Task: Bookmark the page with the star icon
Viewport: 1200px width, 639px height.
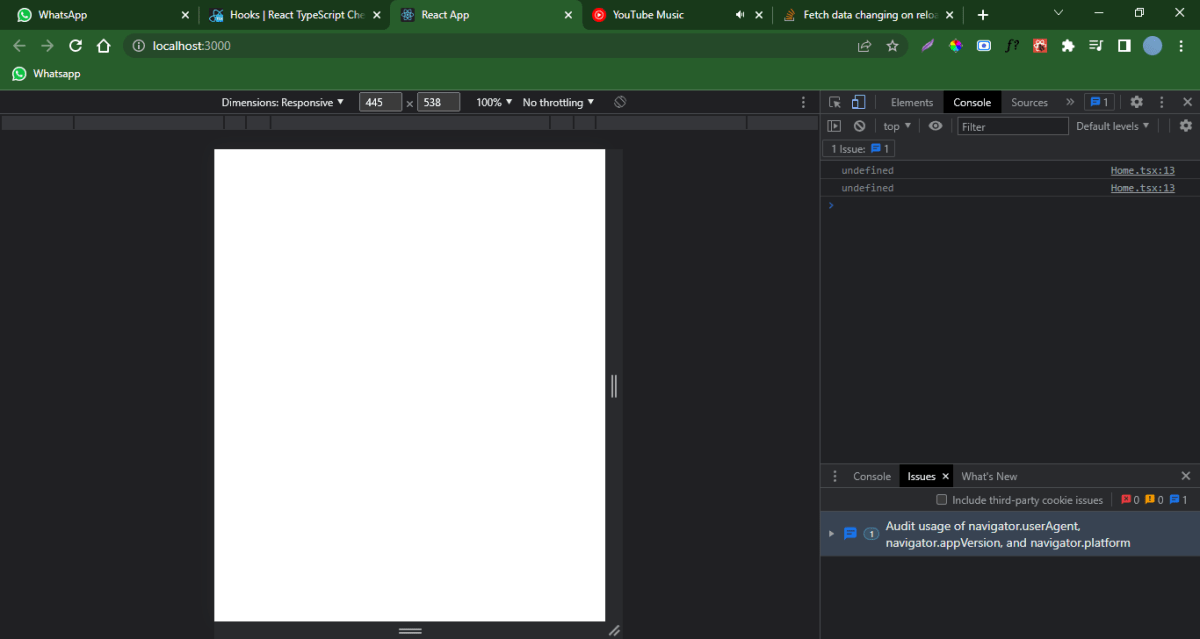Action: click(892, 45)
